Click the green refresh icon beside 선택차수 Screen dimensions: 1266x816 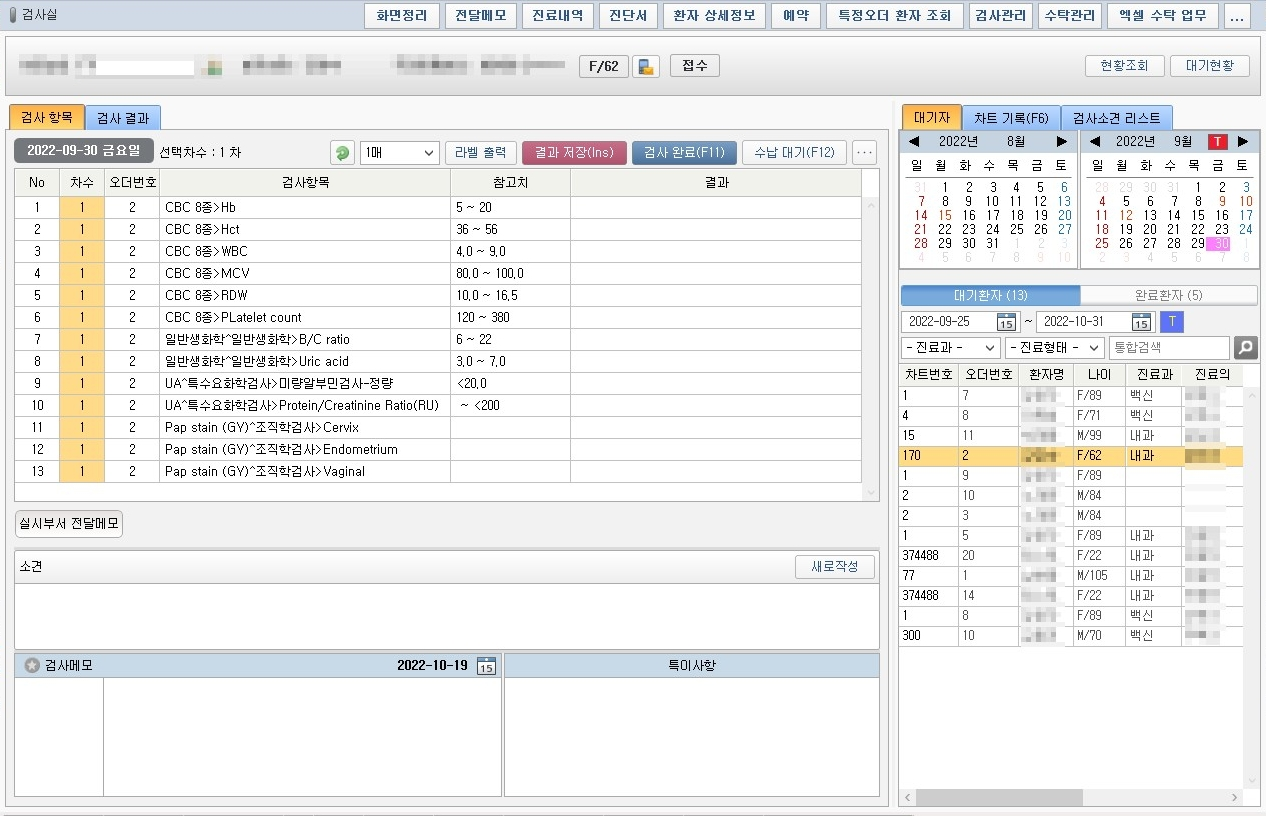click(x=342, y=153)
